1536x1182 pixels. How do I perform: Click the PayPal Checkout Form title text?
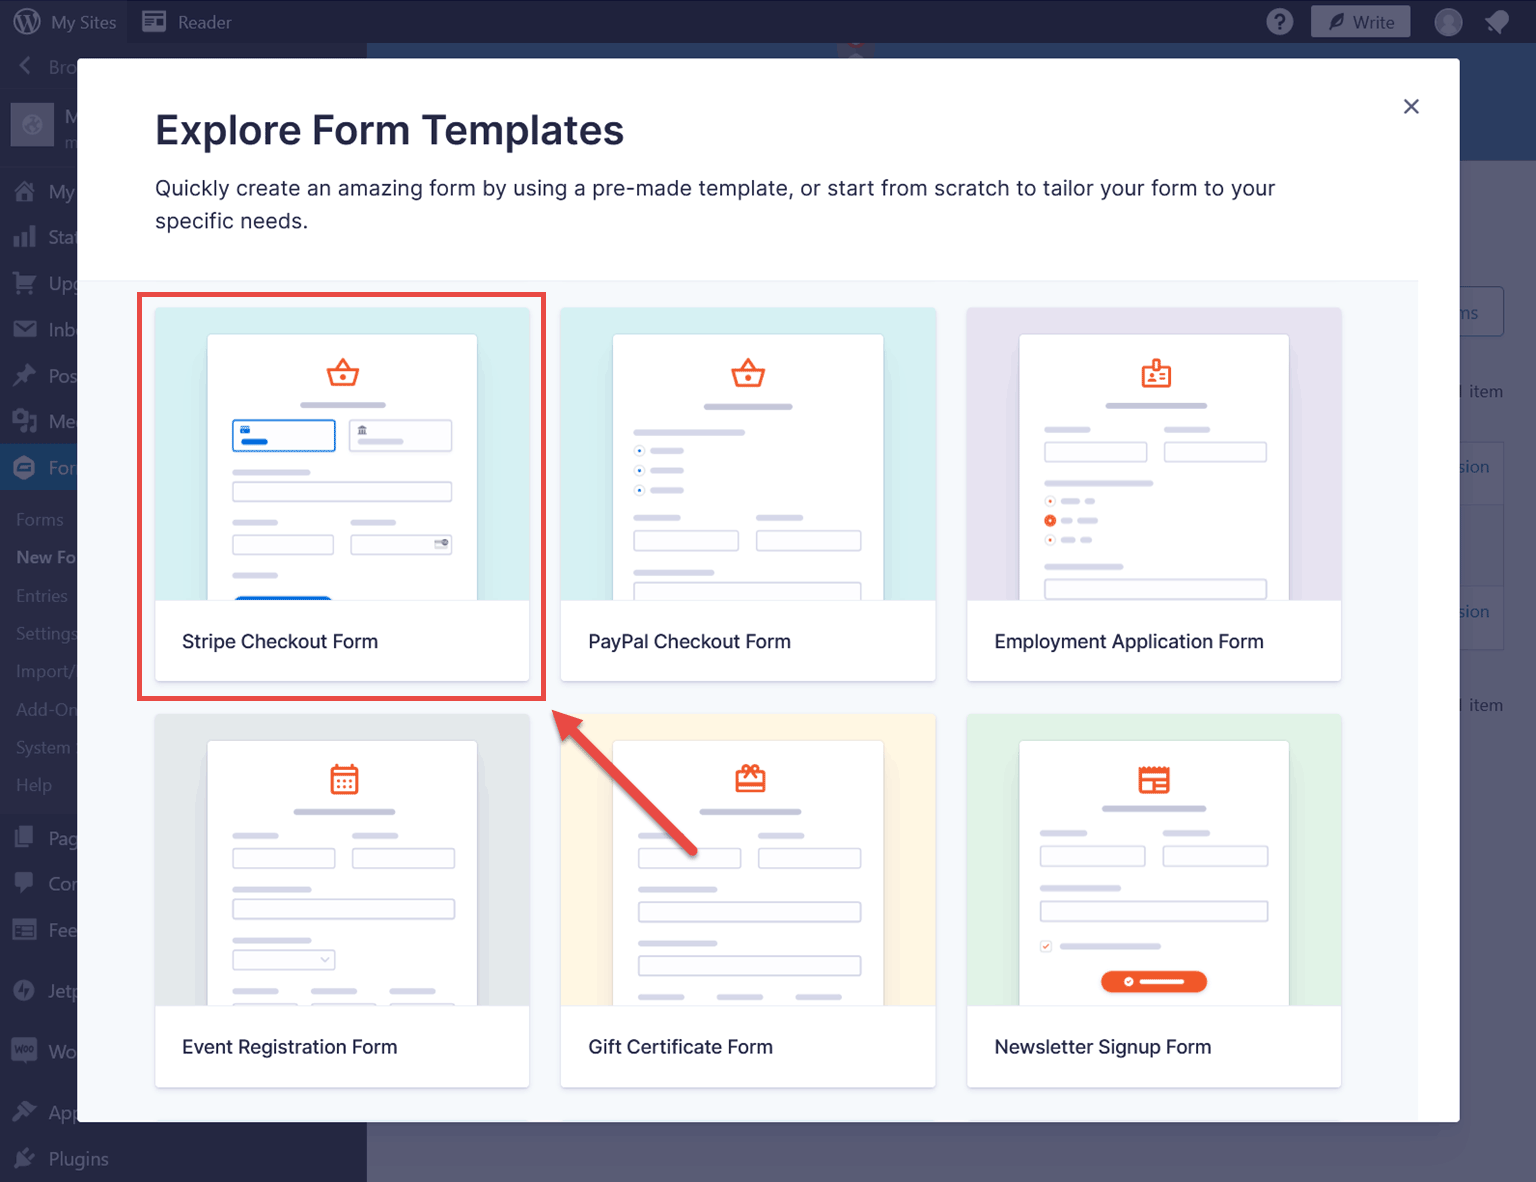coord(689,641)
